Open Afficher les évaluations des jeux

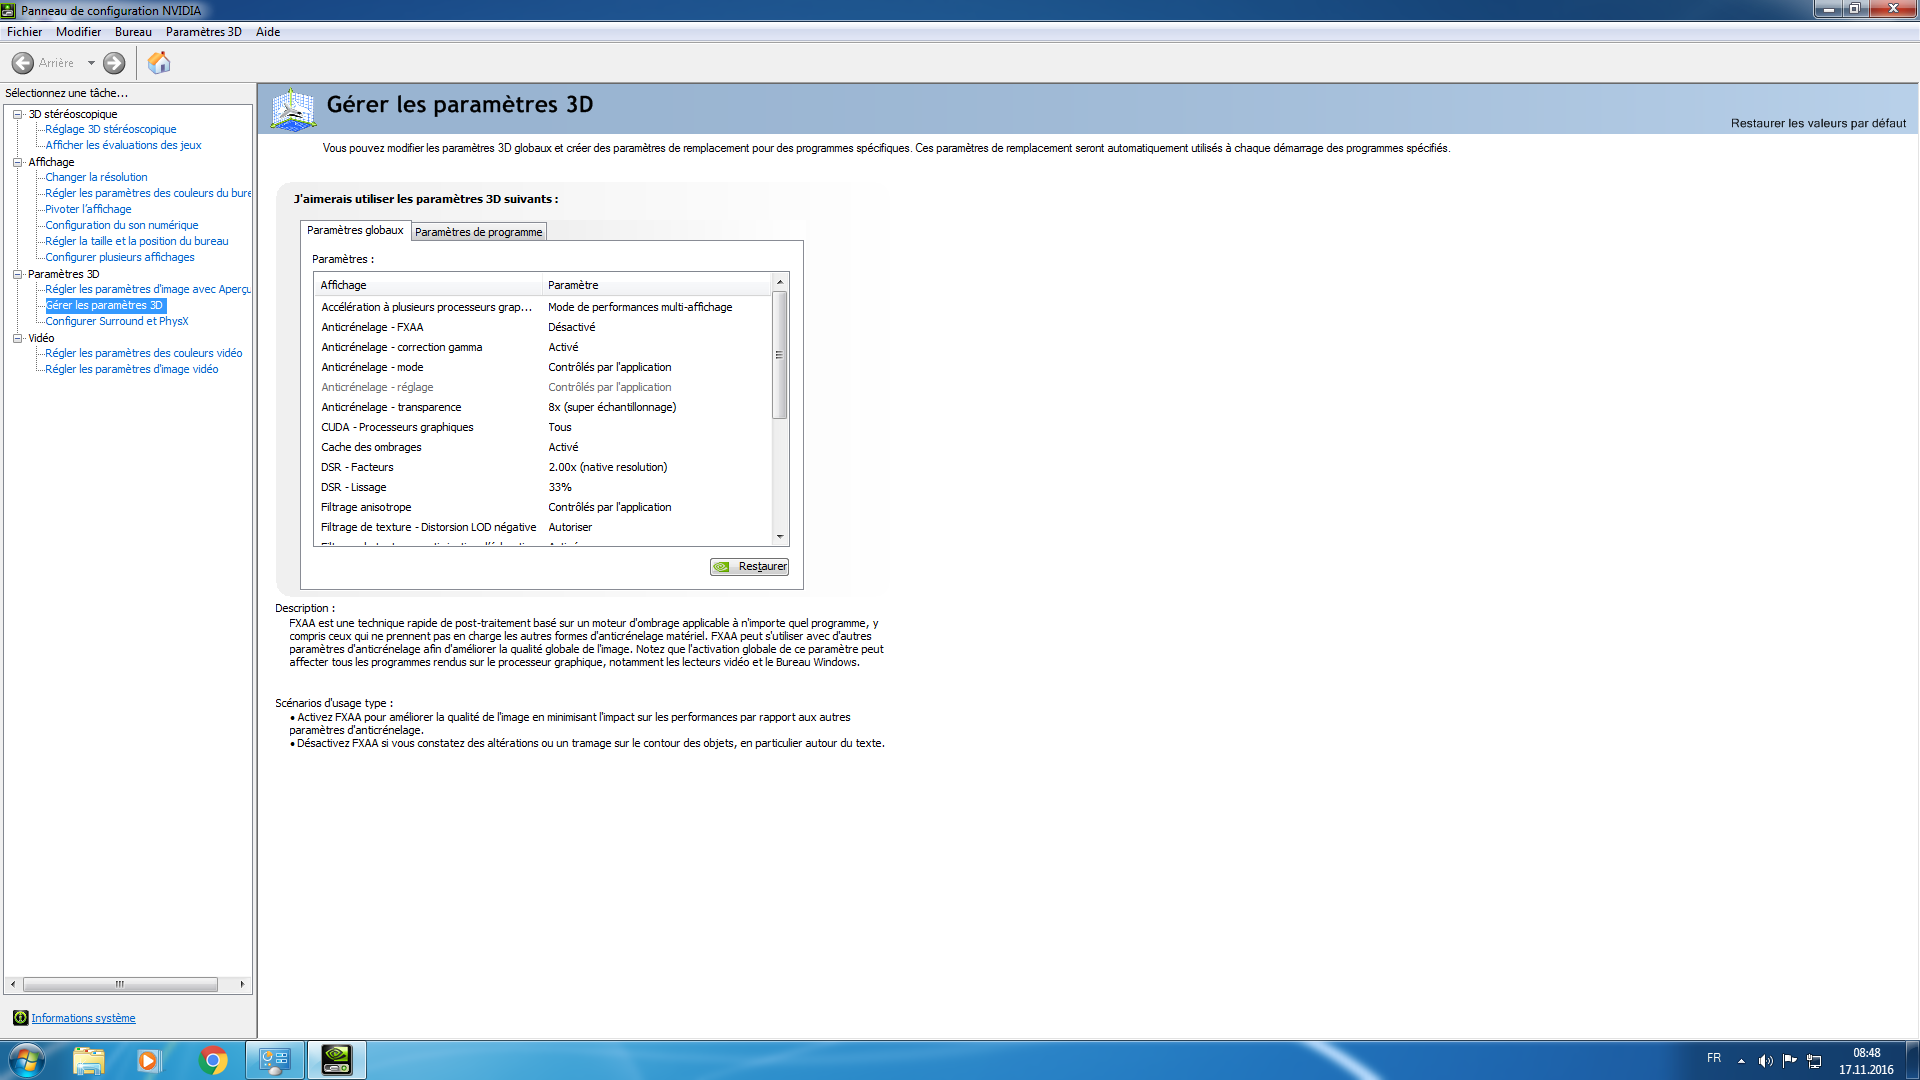123,145
